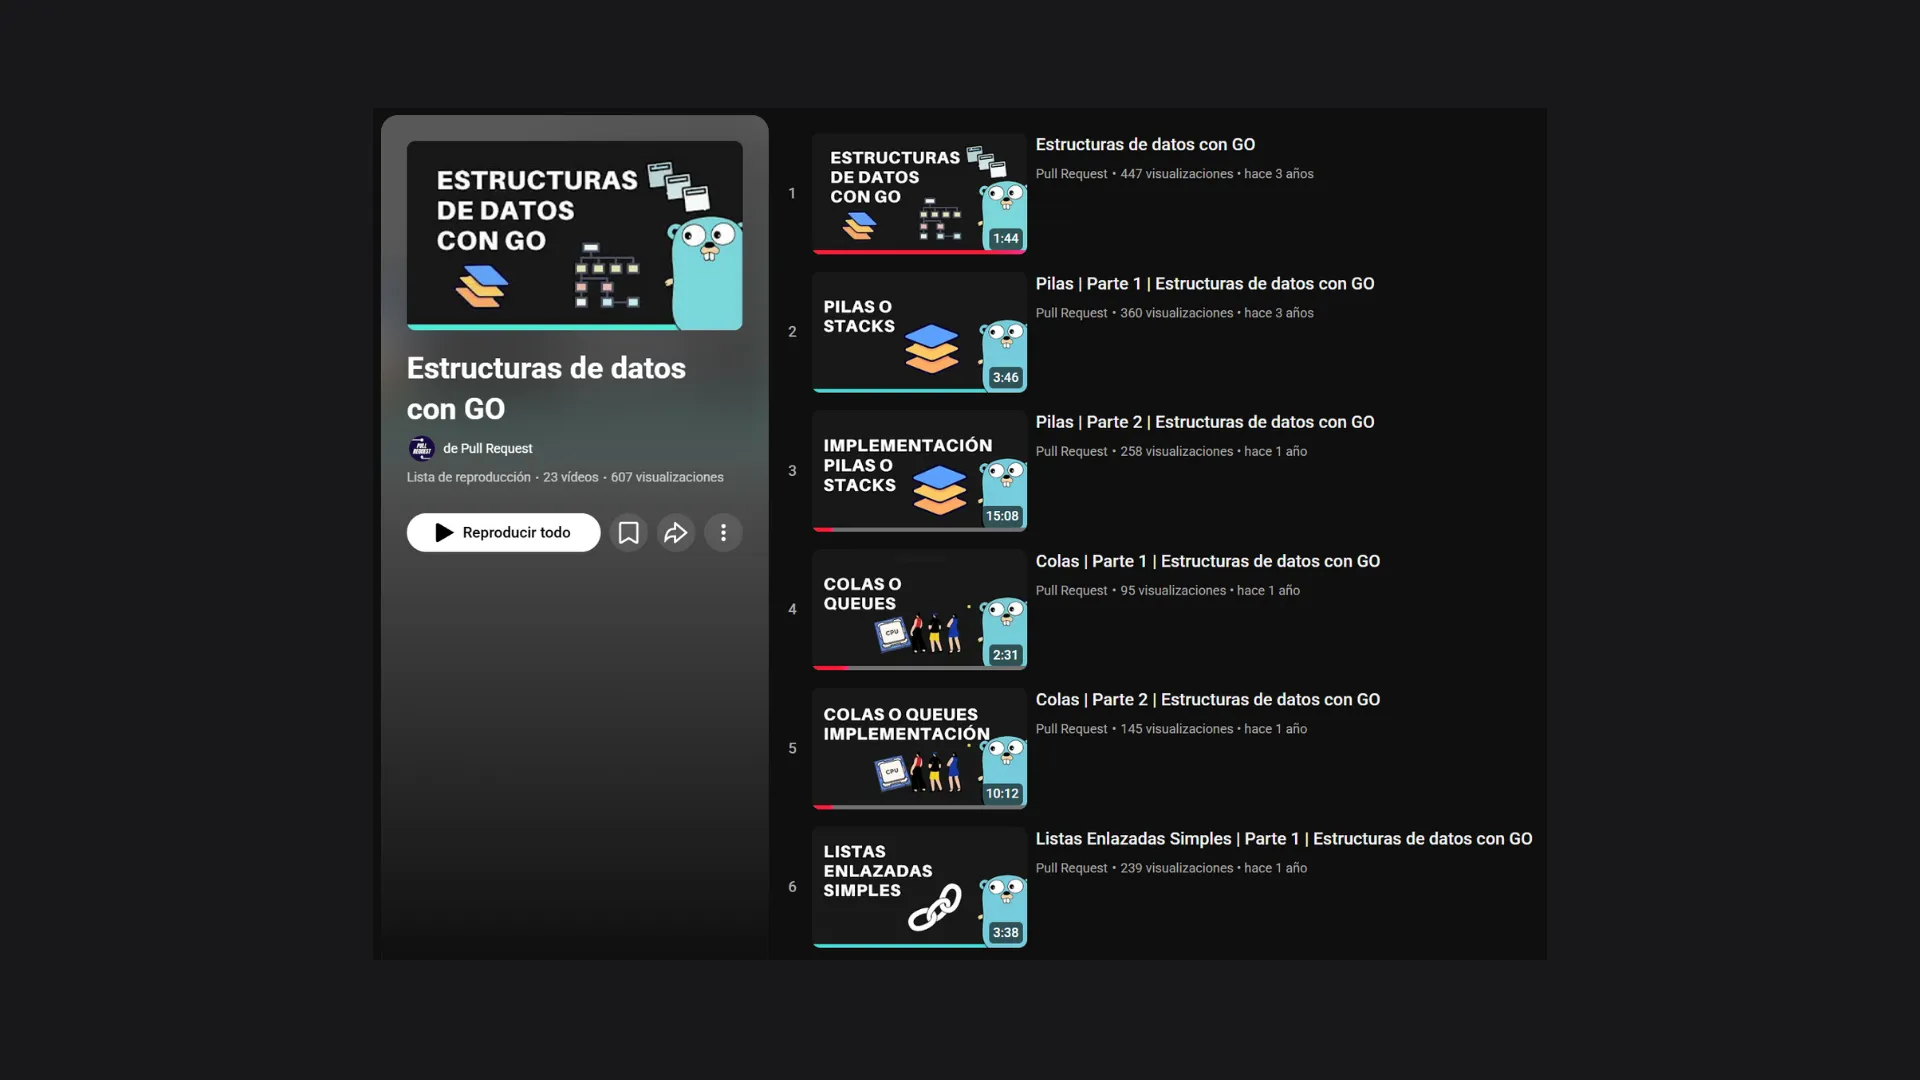Viewport: 1920px width, 1080px height.
Task: Expand sharing options via share icon
Action: 675,532
